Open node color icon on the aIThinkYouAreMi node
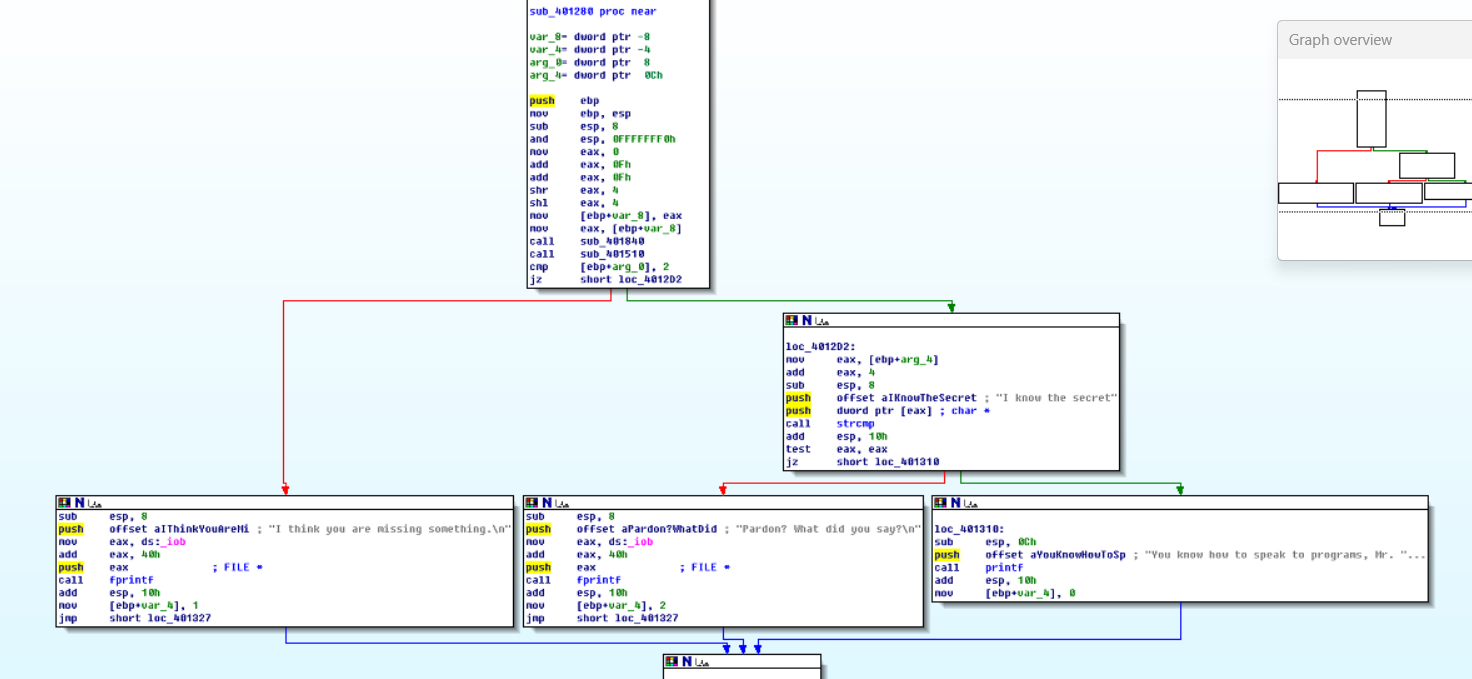 tap(64, 502)
